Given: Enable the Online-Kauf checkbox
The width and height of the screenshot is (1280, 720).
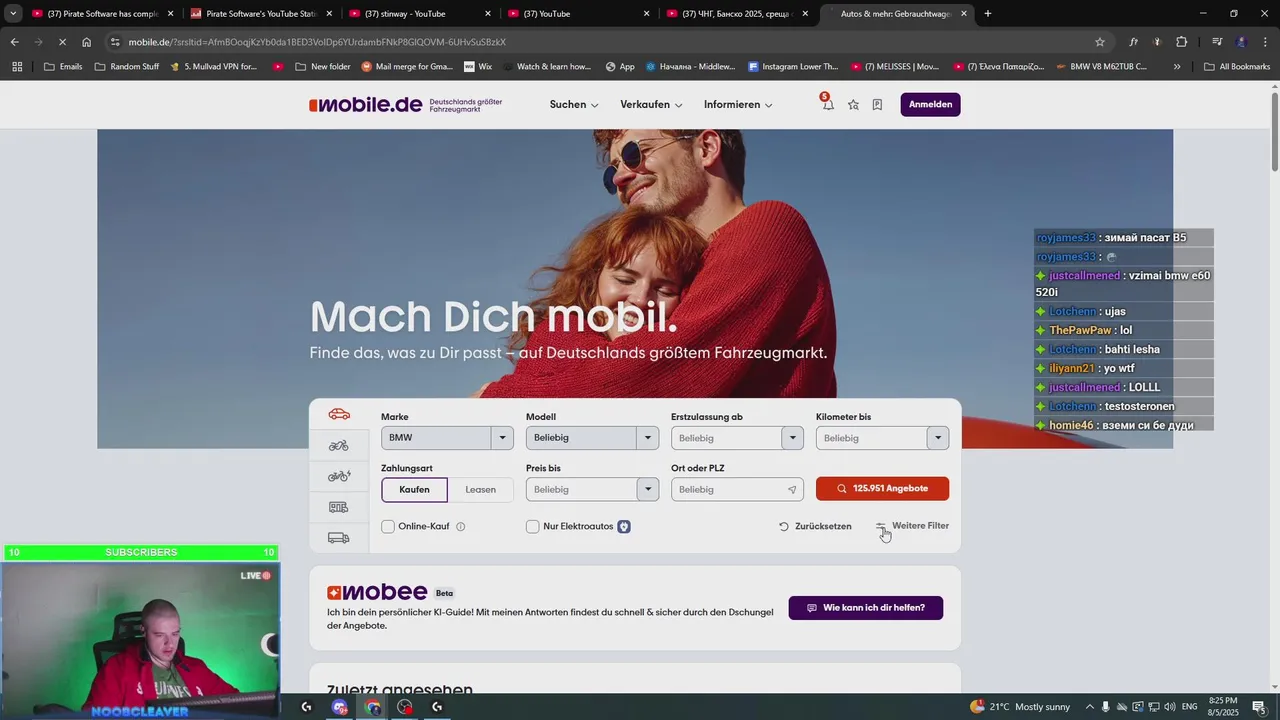Looking at the screenshot, I should (388, 526).
